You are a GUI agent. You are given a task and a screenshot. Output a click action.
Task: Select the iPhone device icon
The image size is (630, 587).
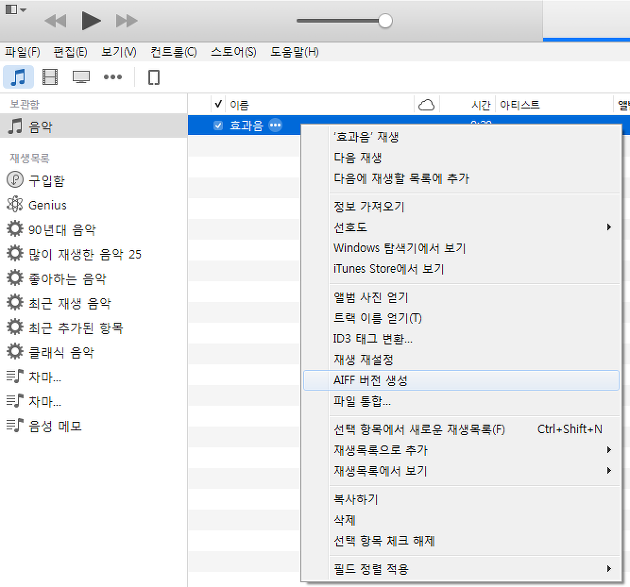(x=154, y=78)
